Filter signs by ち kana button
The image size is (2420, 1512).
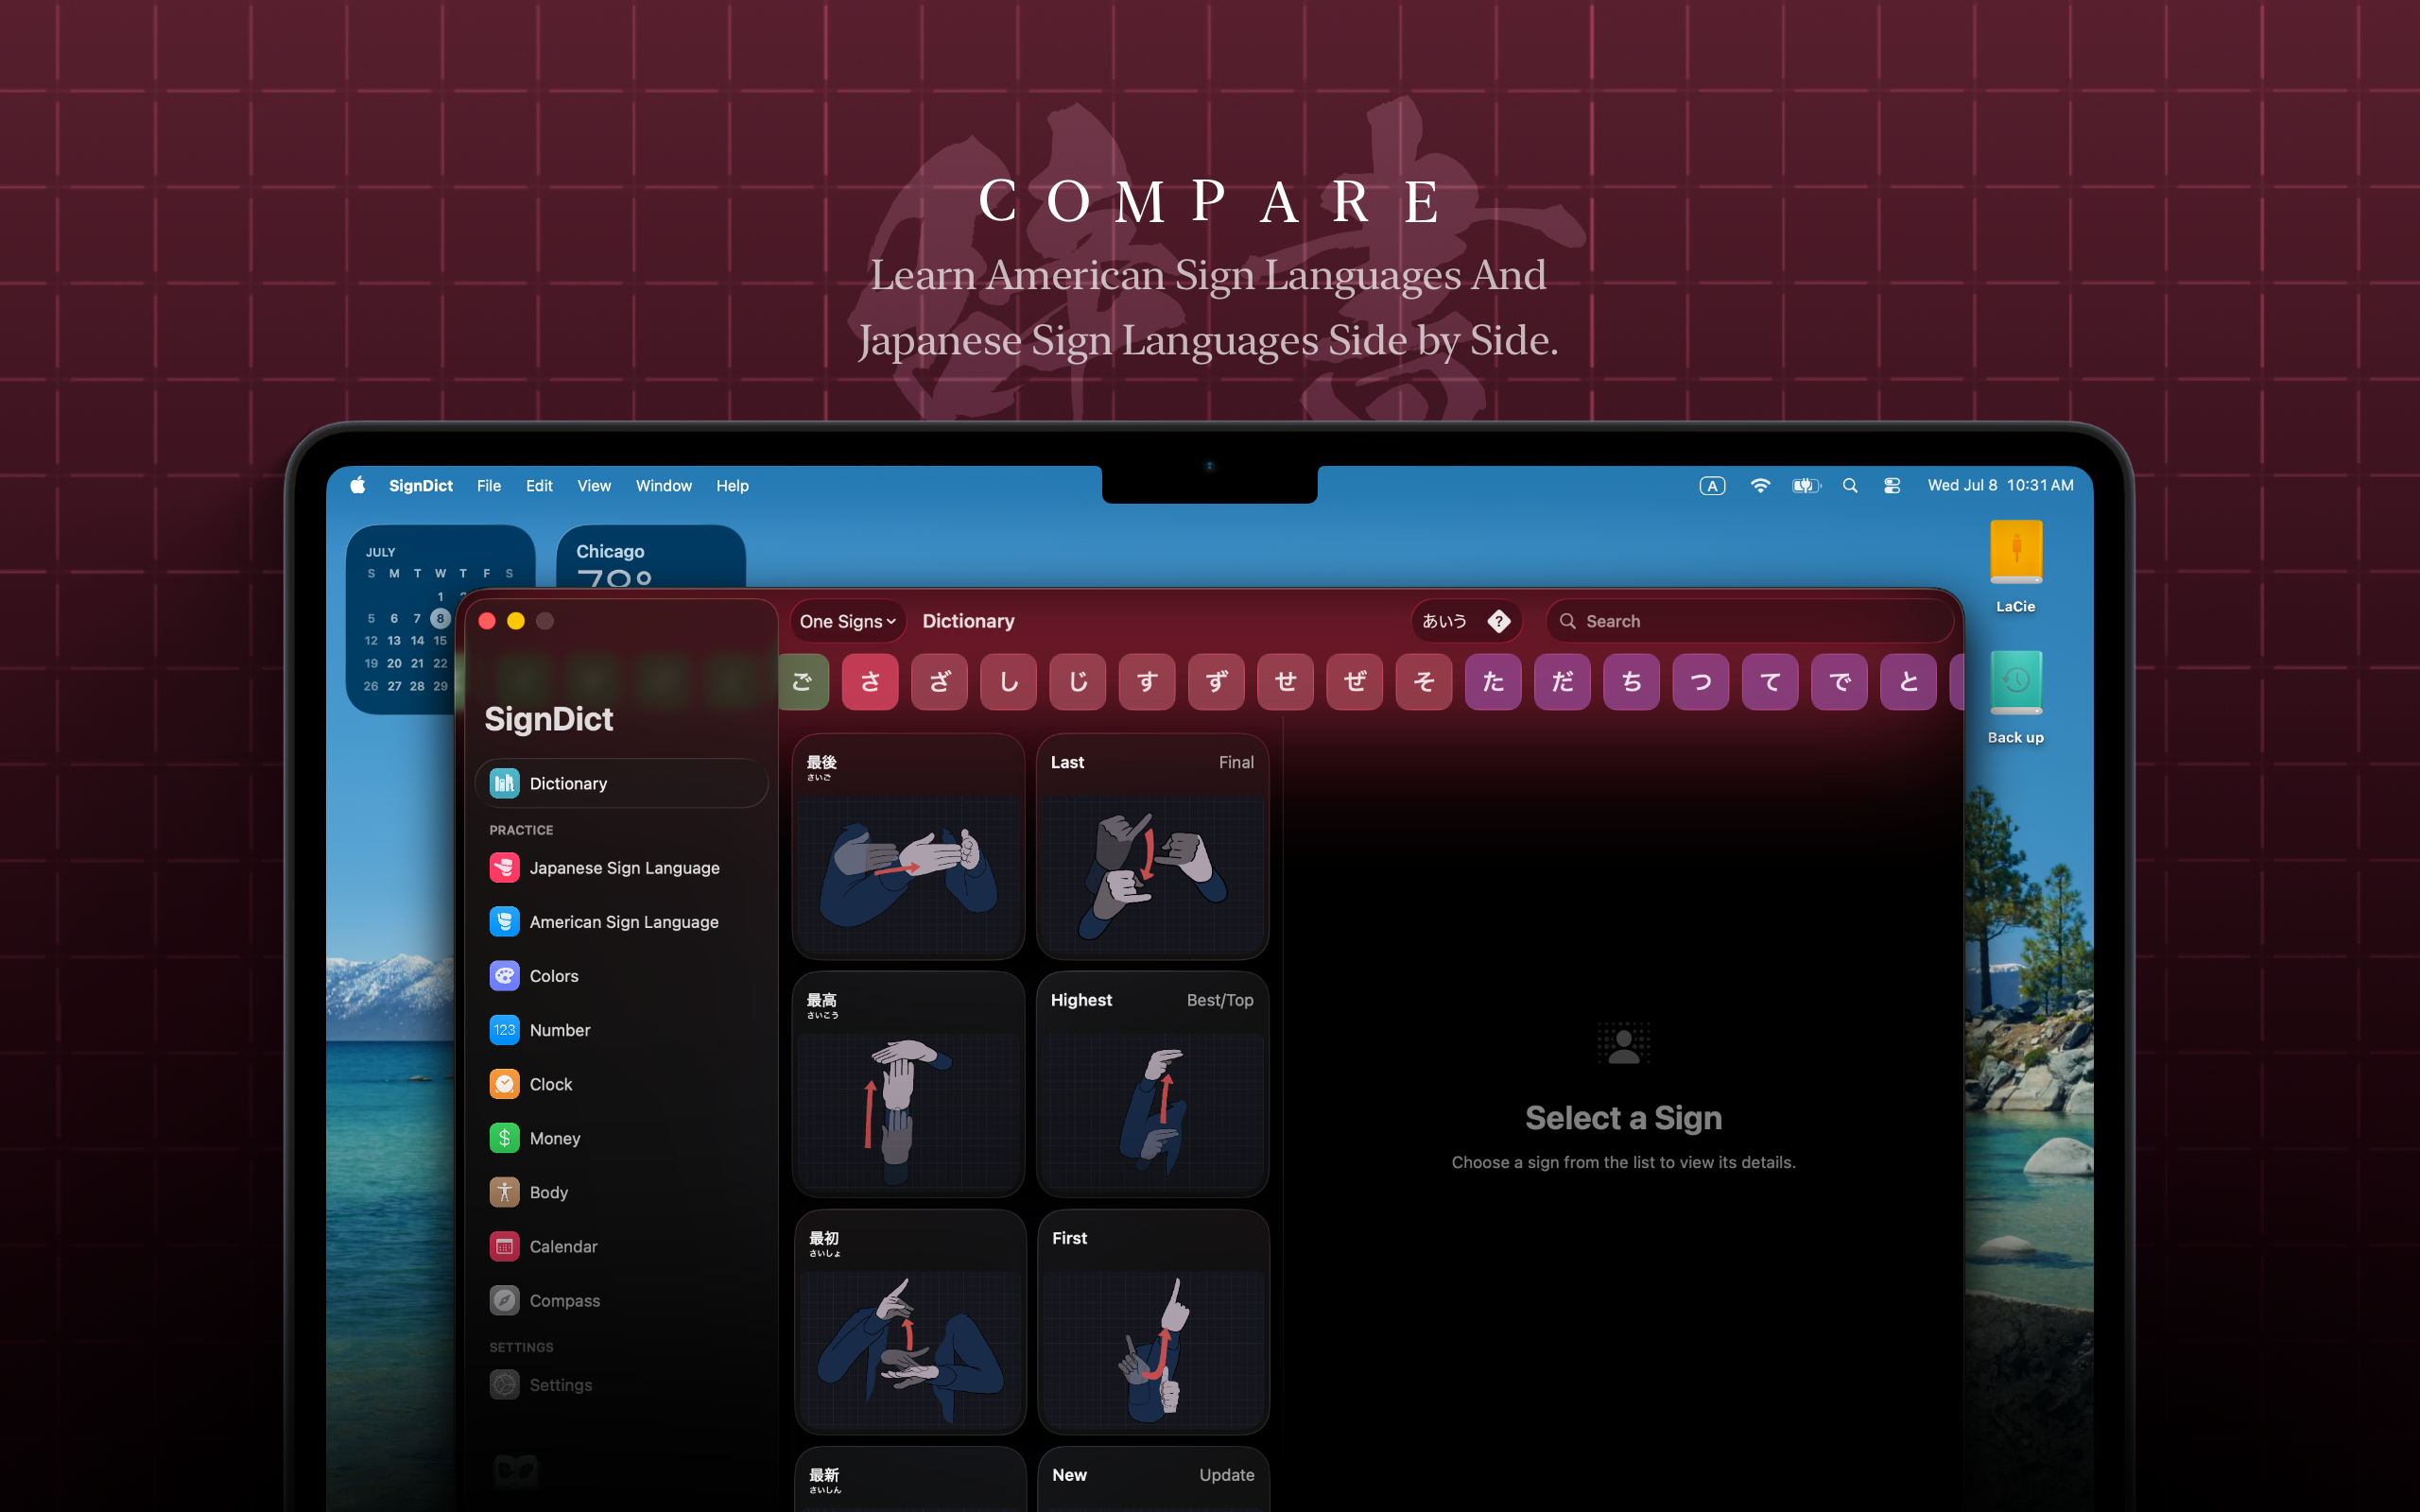tap(1631, 682)
